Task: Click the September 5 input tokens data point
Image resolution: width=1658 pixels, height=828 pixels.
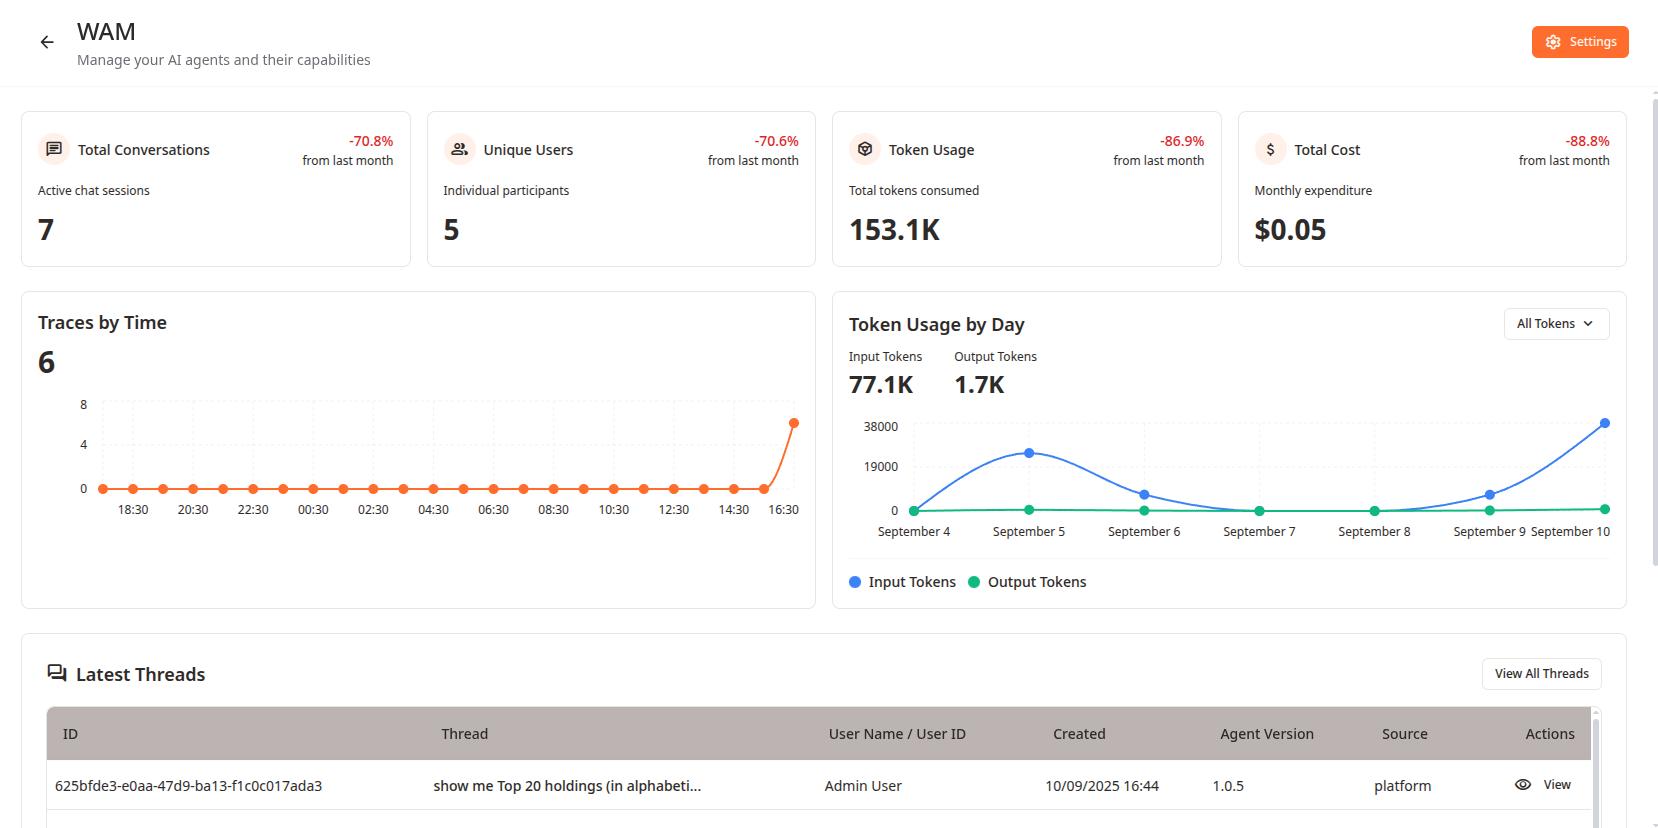Action: [1029, 453]
